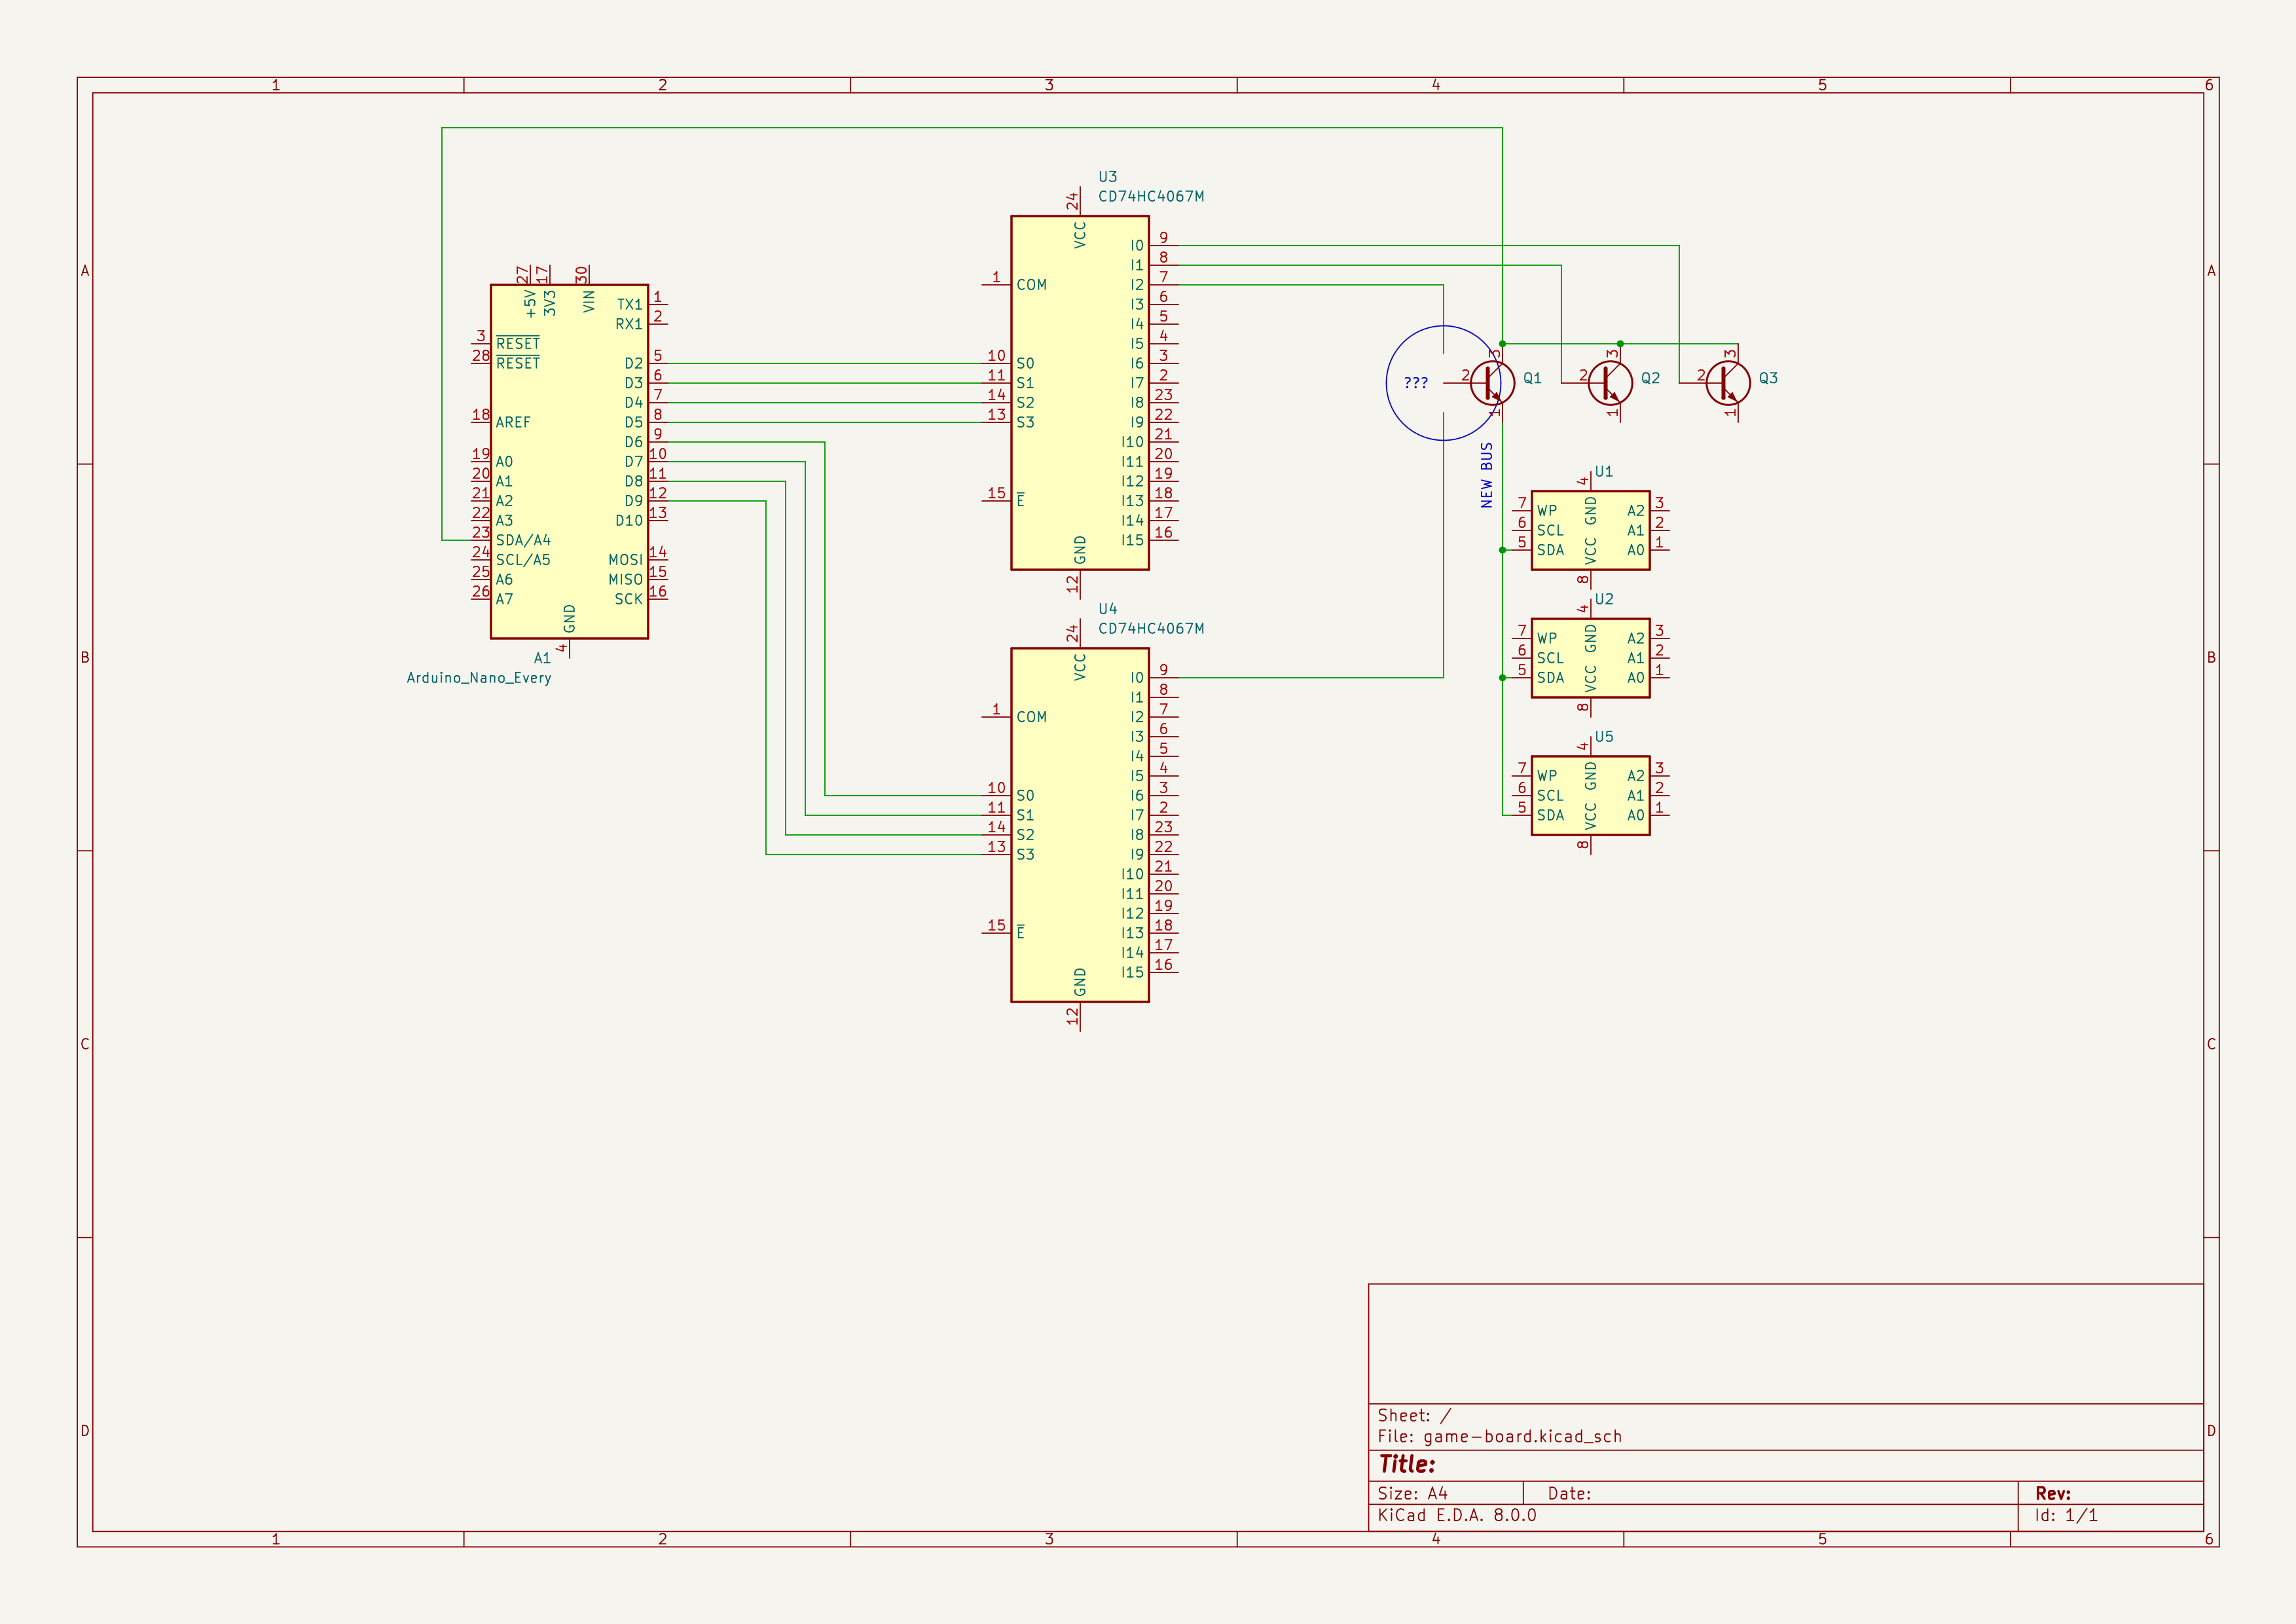
Task: Click the A0 pin label on Arduino
Action: [x=504, y=461]
